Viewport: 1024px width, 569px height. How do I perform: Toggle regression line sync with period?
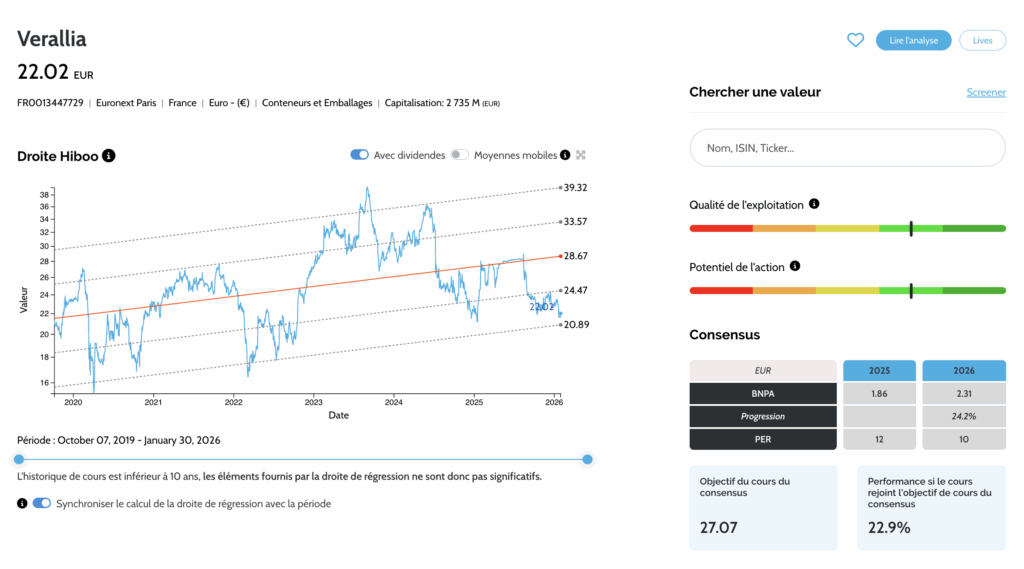coord(42,503)
